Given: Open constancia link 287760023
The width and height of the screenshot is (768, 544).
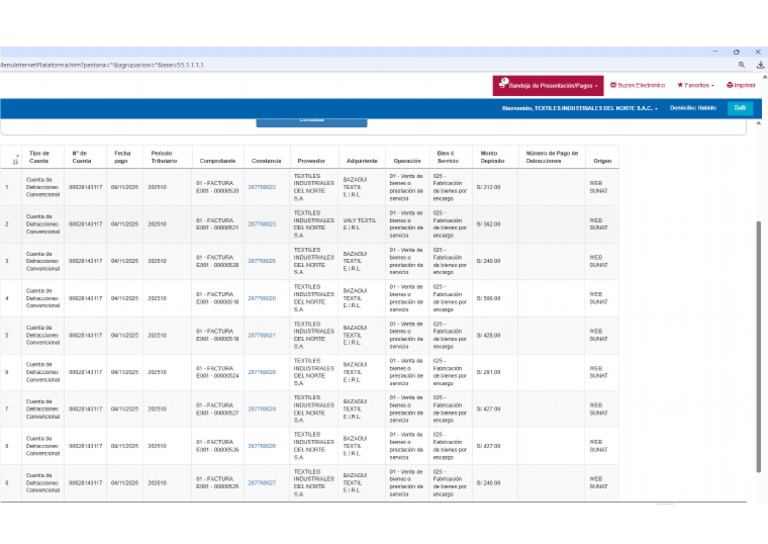Looking at the screenshot, I should pyautogui.click(x=262, y=224).
